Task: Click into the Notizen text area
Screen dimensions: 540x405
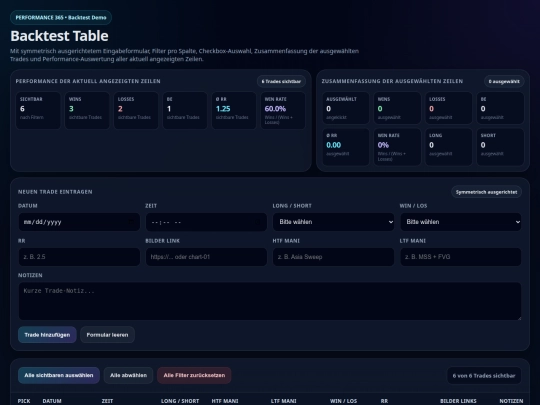Action: tap(270, 301)
